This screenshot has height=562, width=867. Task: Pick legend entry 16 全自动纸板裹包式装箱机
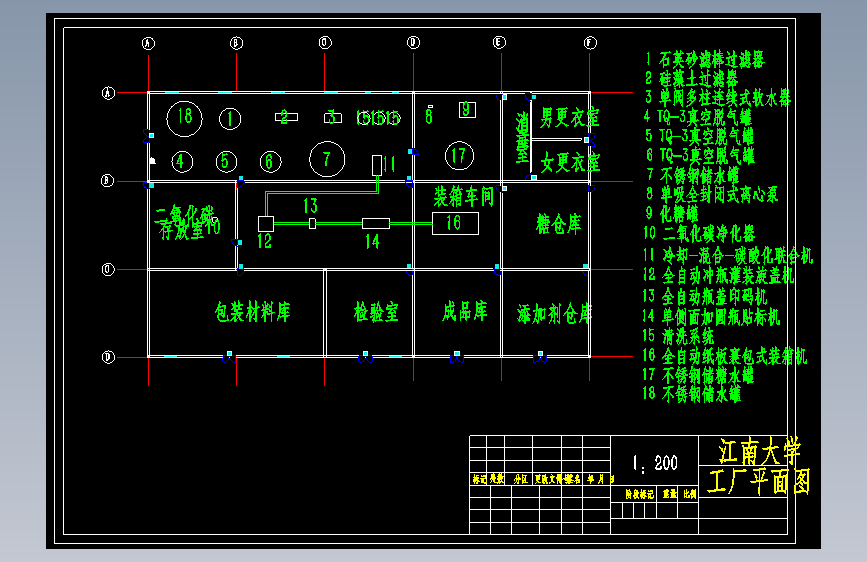coord(725,356)
